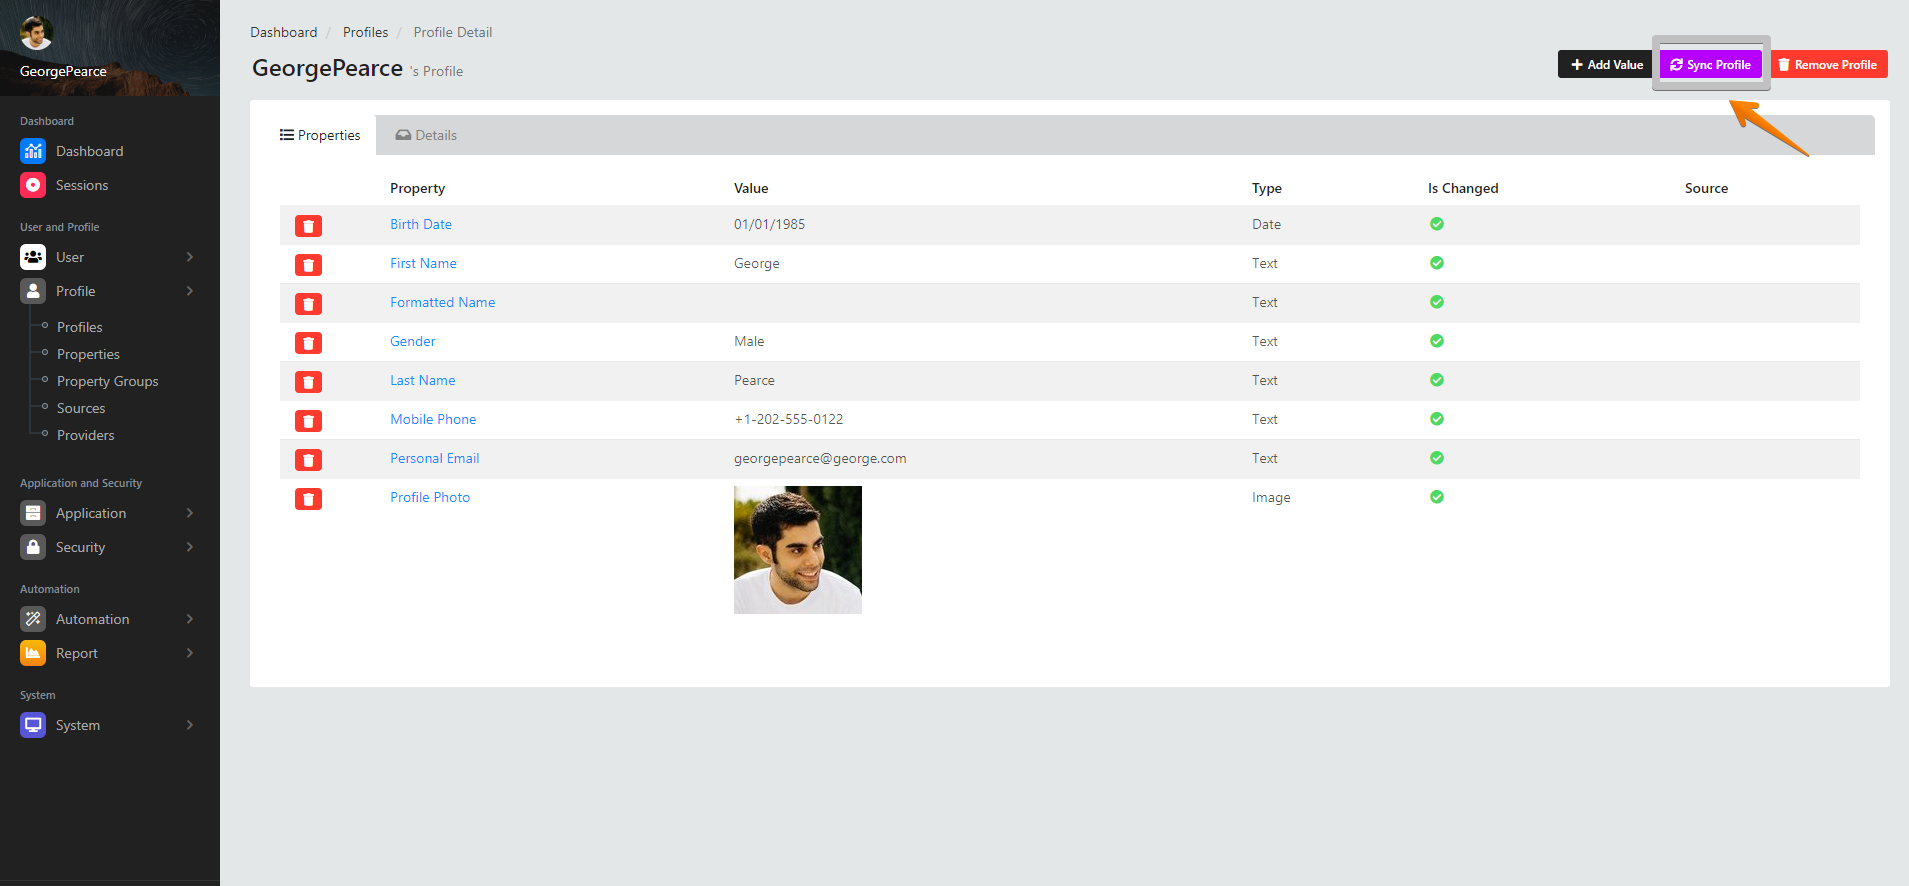The image size is (1909, 886).
Task: Remove the Profile Photo value via trash icon
Action: point(308,499)
